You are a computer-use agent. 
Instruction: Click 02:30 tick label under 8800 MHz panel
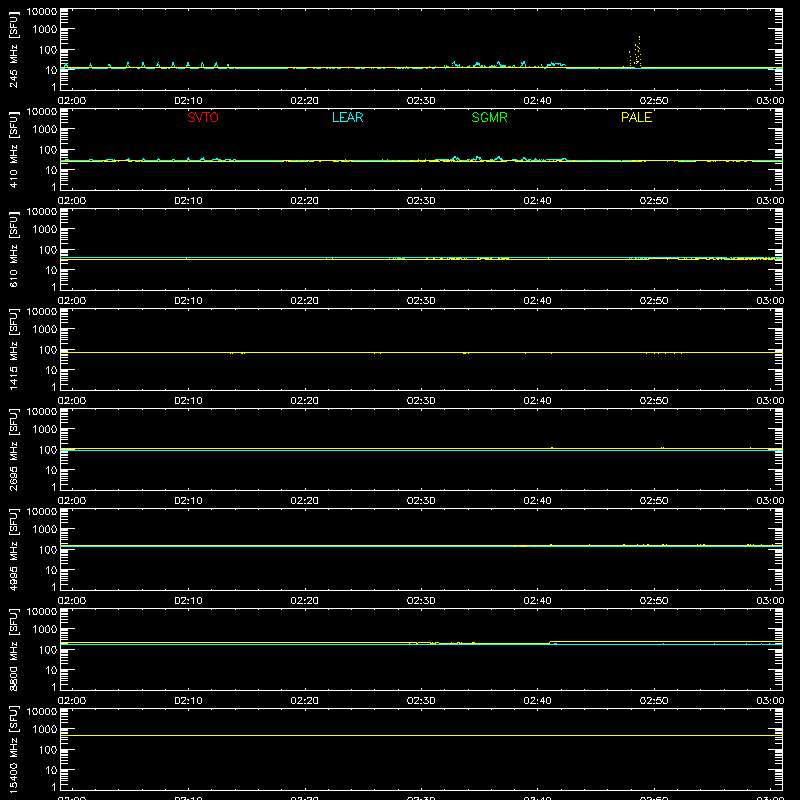(421, 701)
